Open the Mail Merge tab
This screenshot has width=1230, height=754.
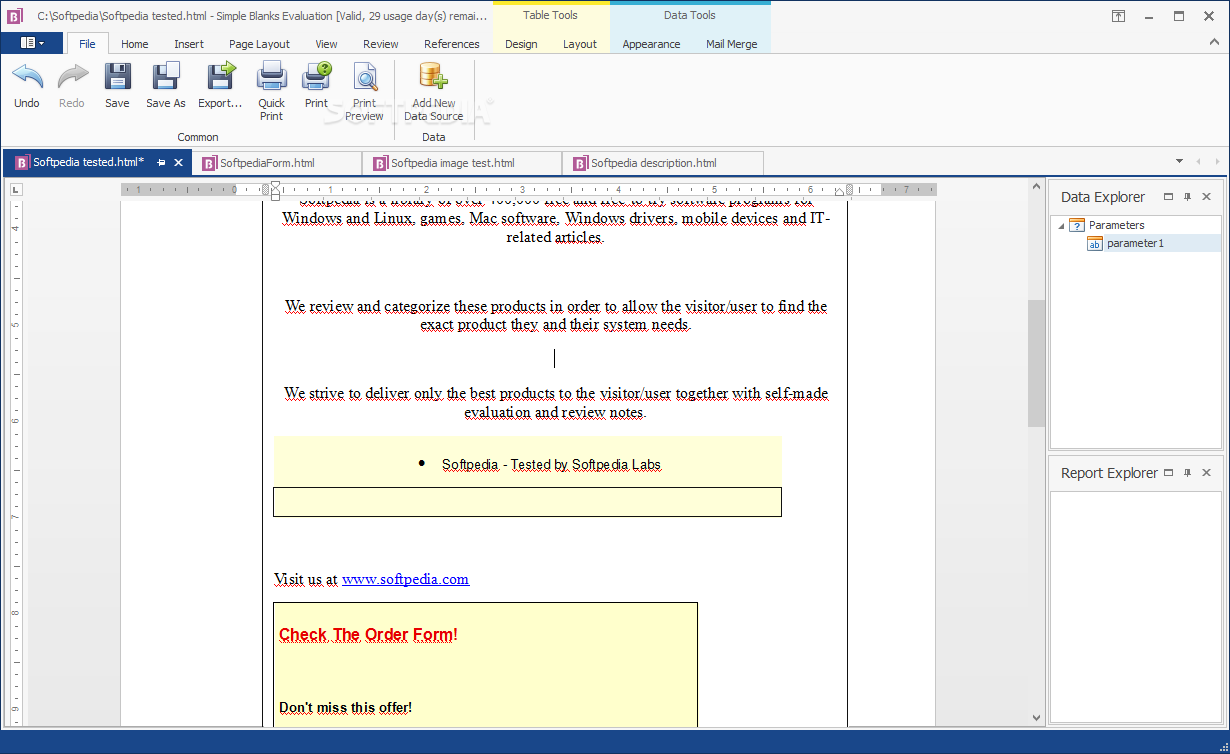731,44
